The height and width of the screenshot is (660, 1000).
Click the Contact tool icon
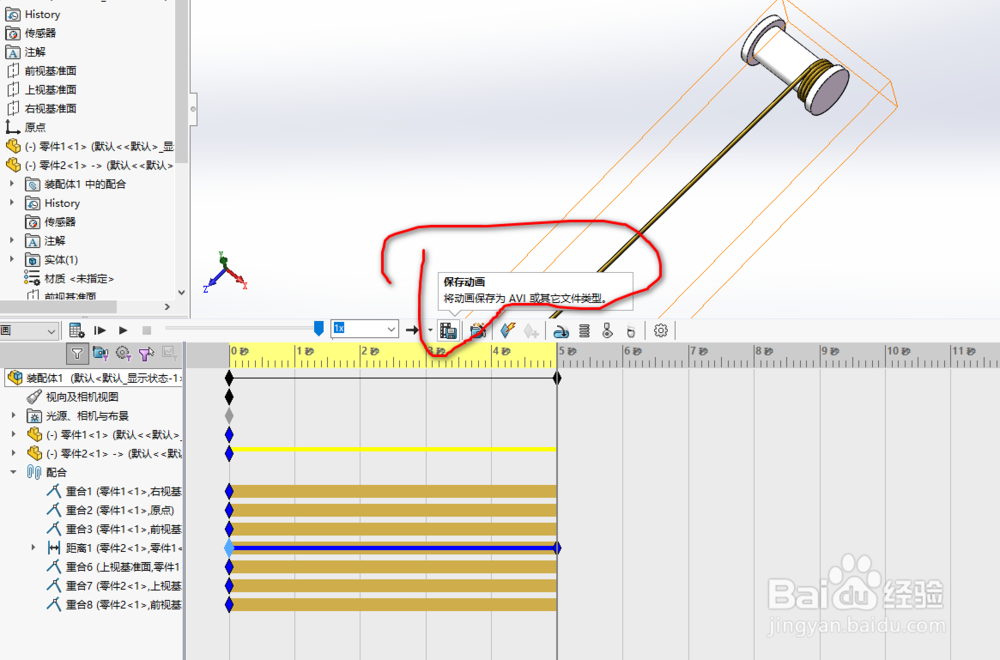point(608,330)
